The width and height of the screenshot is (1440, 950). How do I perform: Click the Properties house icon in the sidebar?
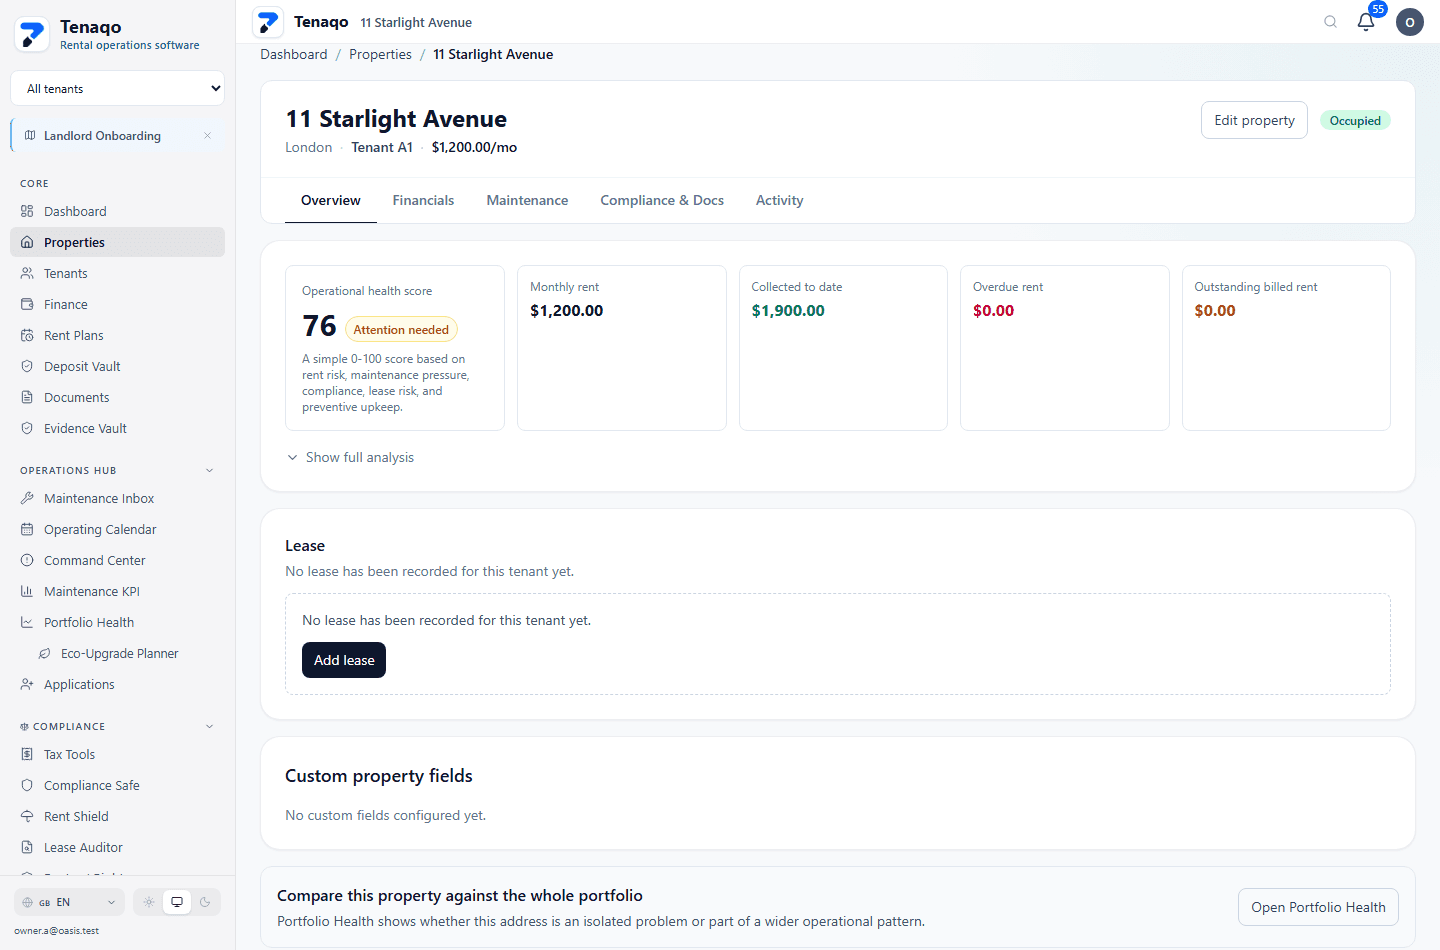point(27,242)
